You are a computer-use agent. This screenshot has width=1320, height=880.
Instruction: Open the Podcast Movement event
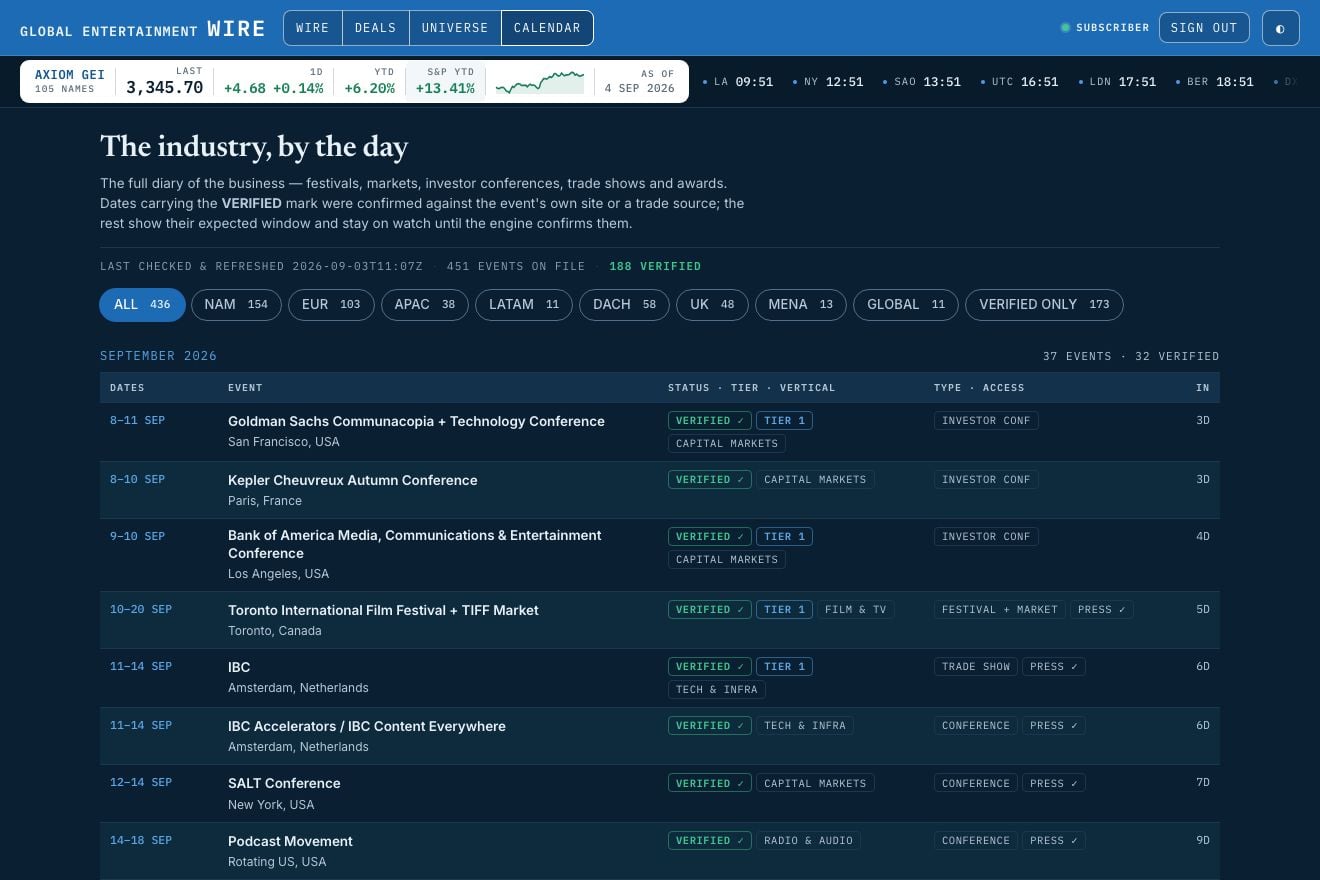290,841
